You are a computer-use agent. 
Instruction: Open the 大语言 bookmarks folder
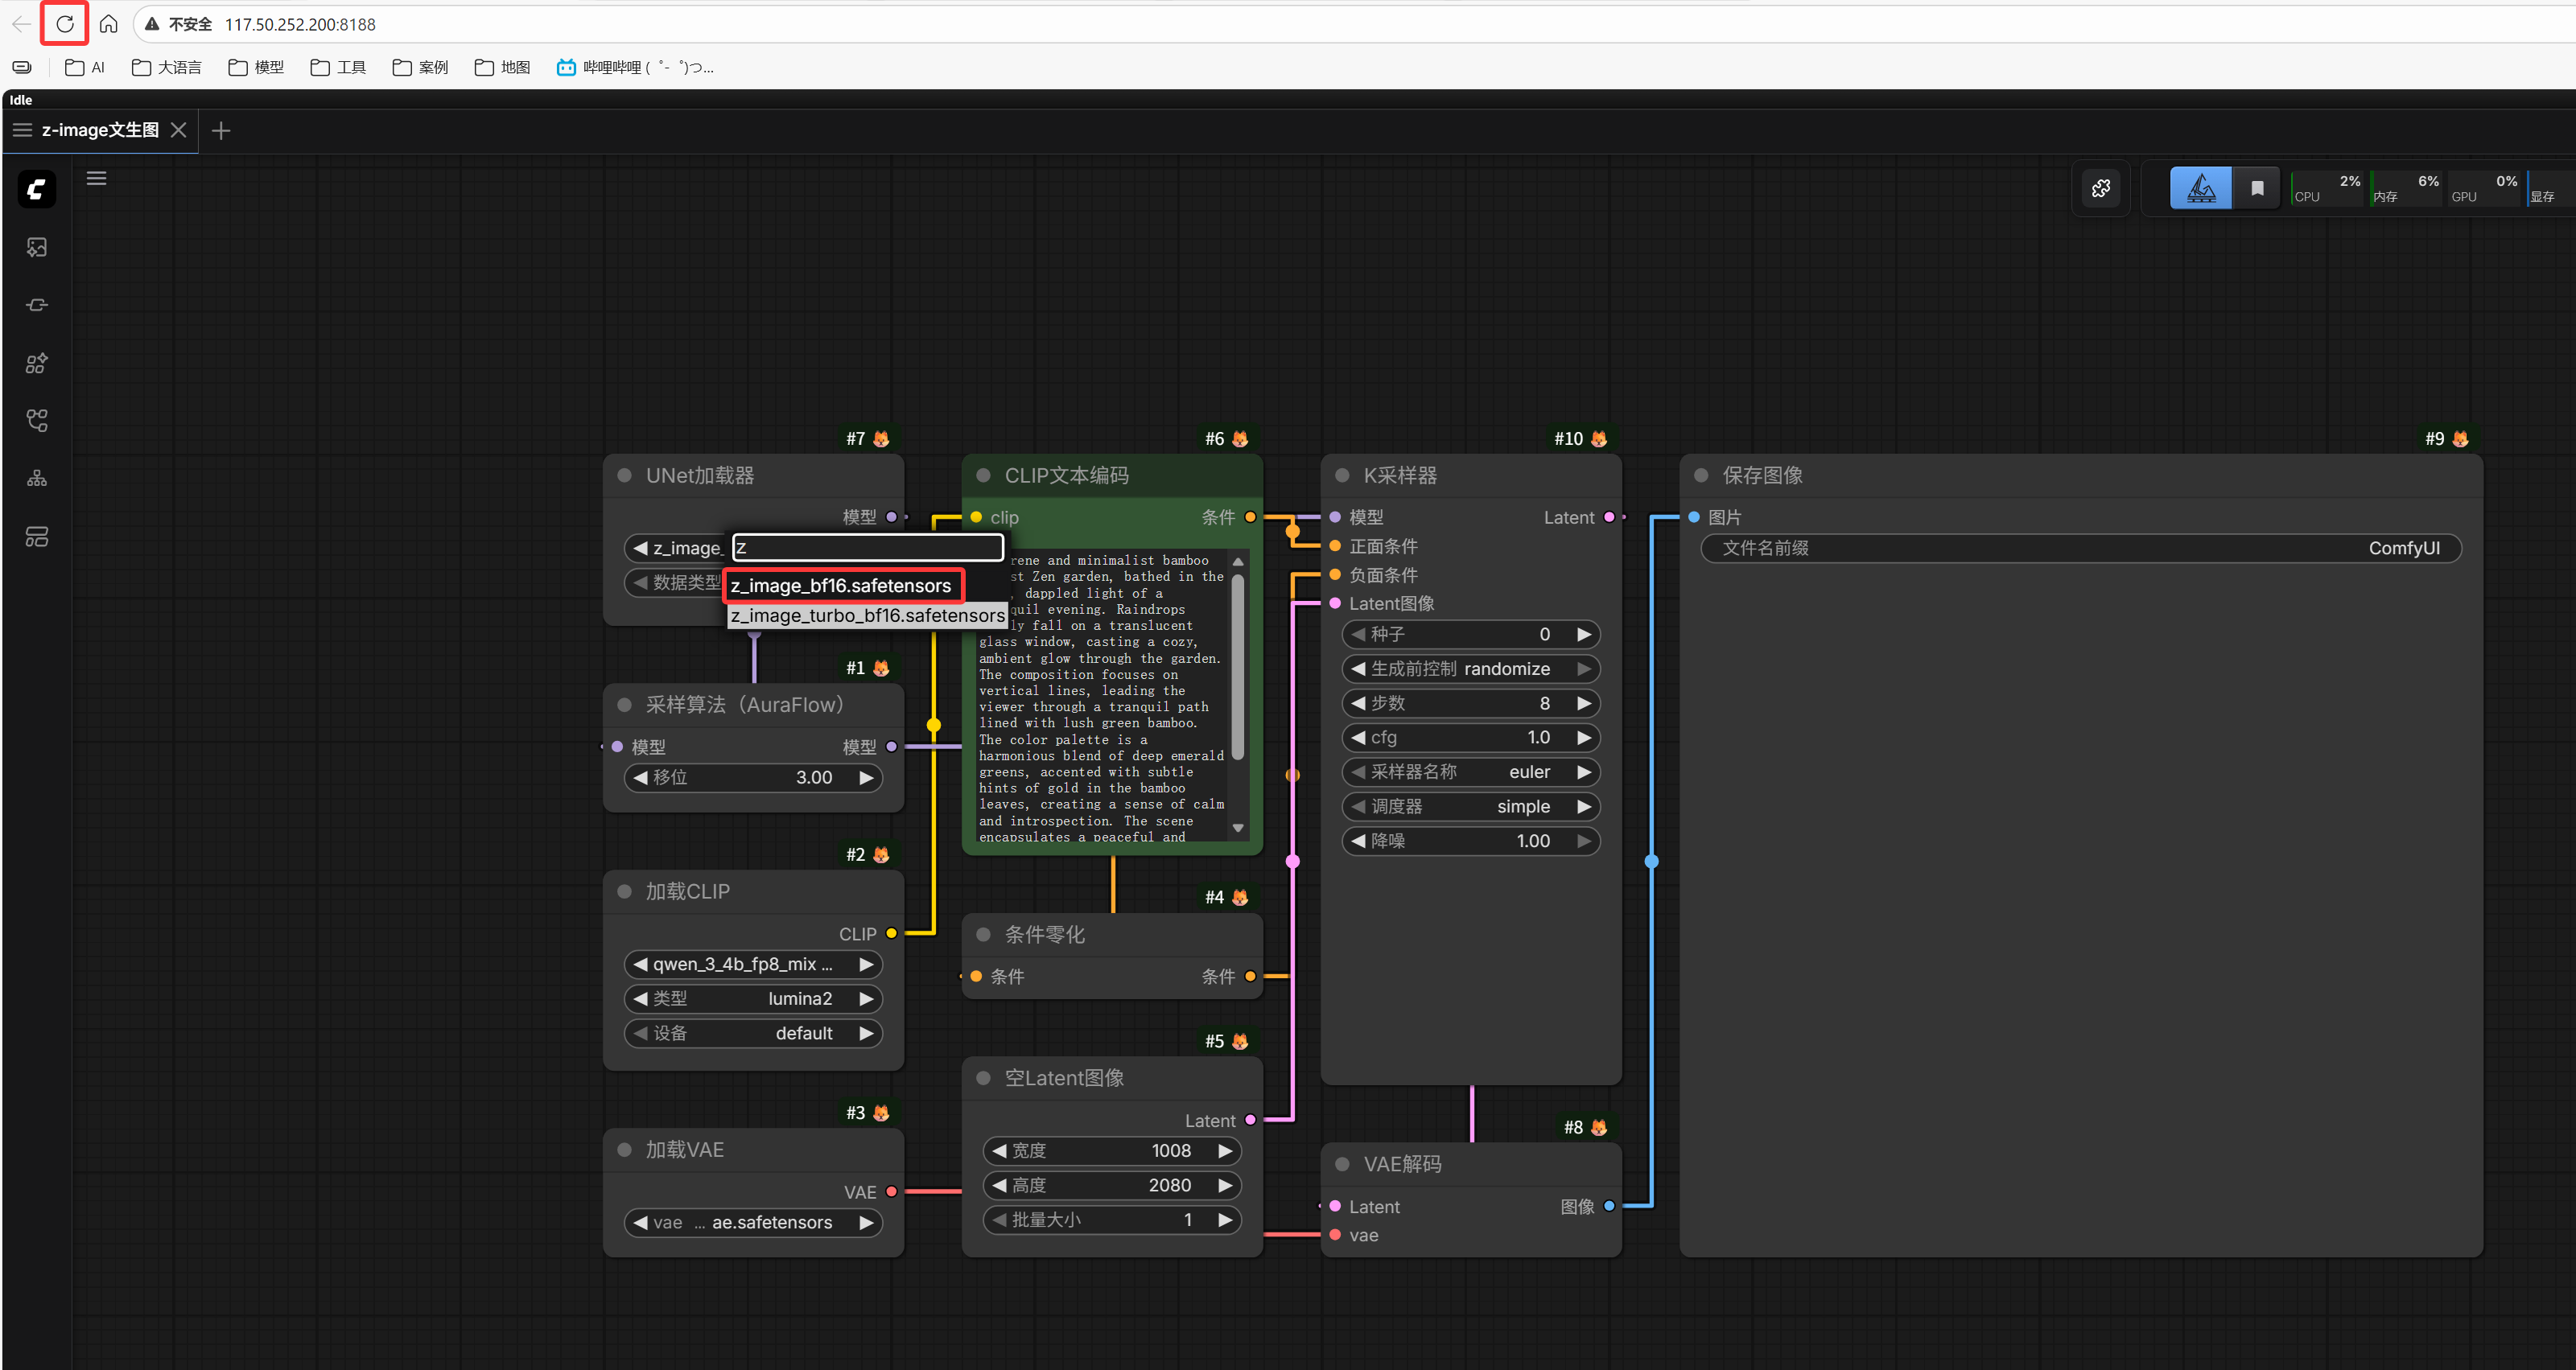tap(167, 67)
